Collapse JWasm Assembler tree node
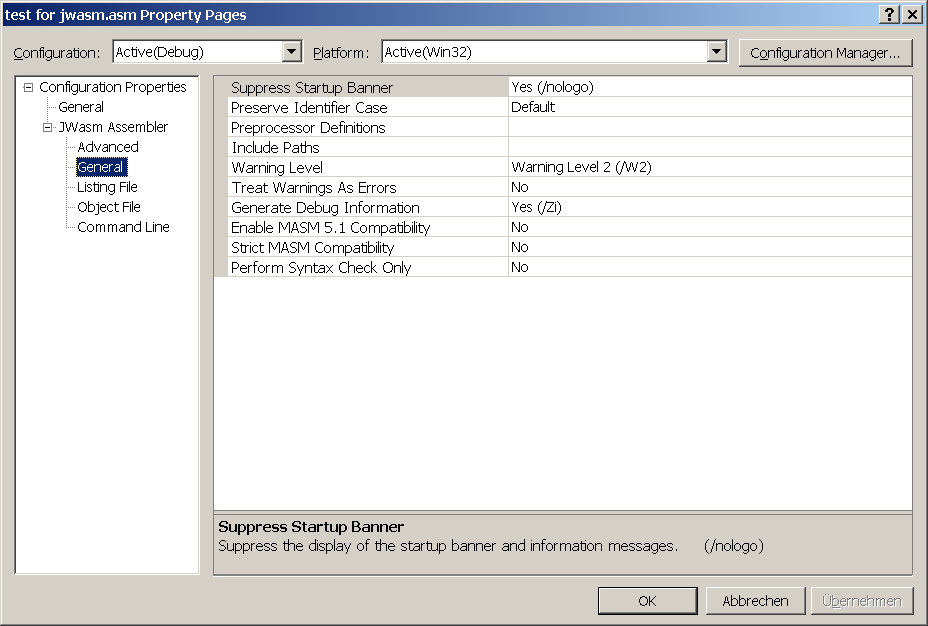 (x=47, y=127)
